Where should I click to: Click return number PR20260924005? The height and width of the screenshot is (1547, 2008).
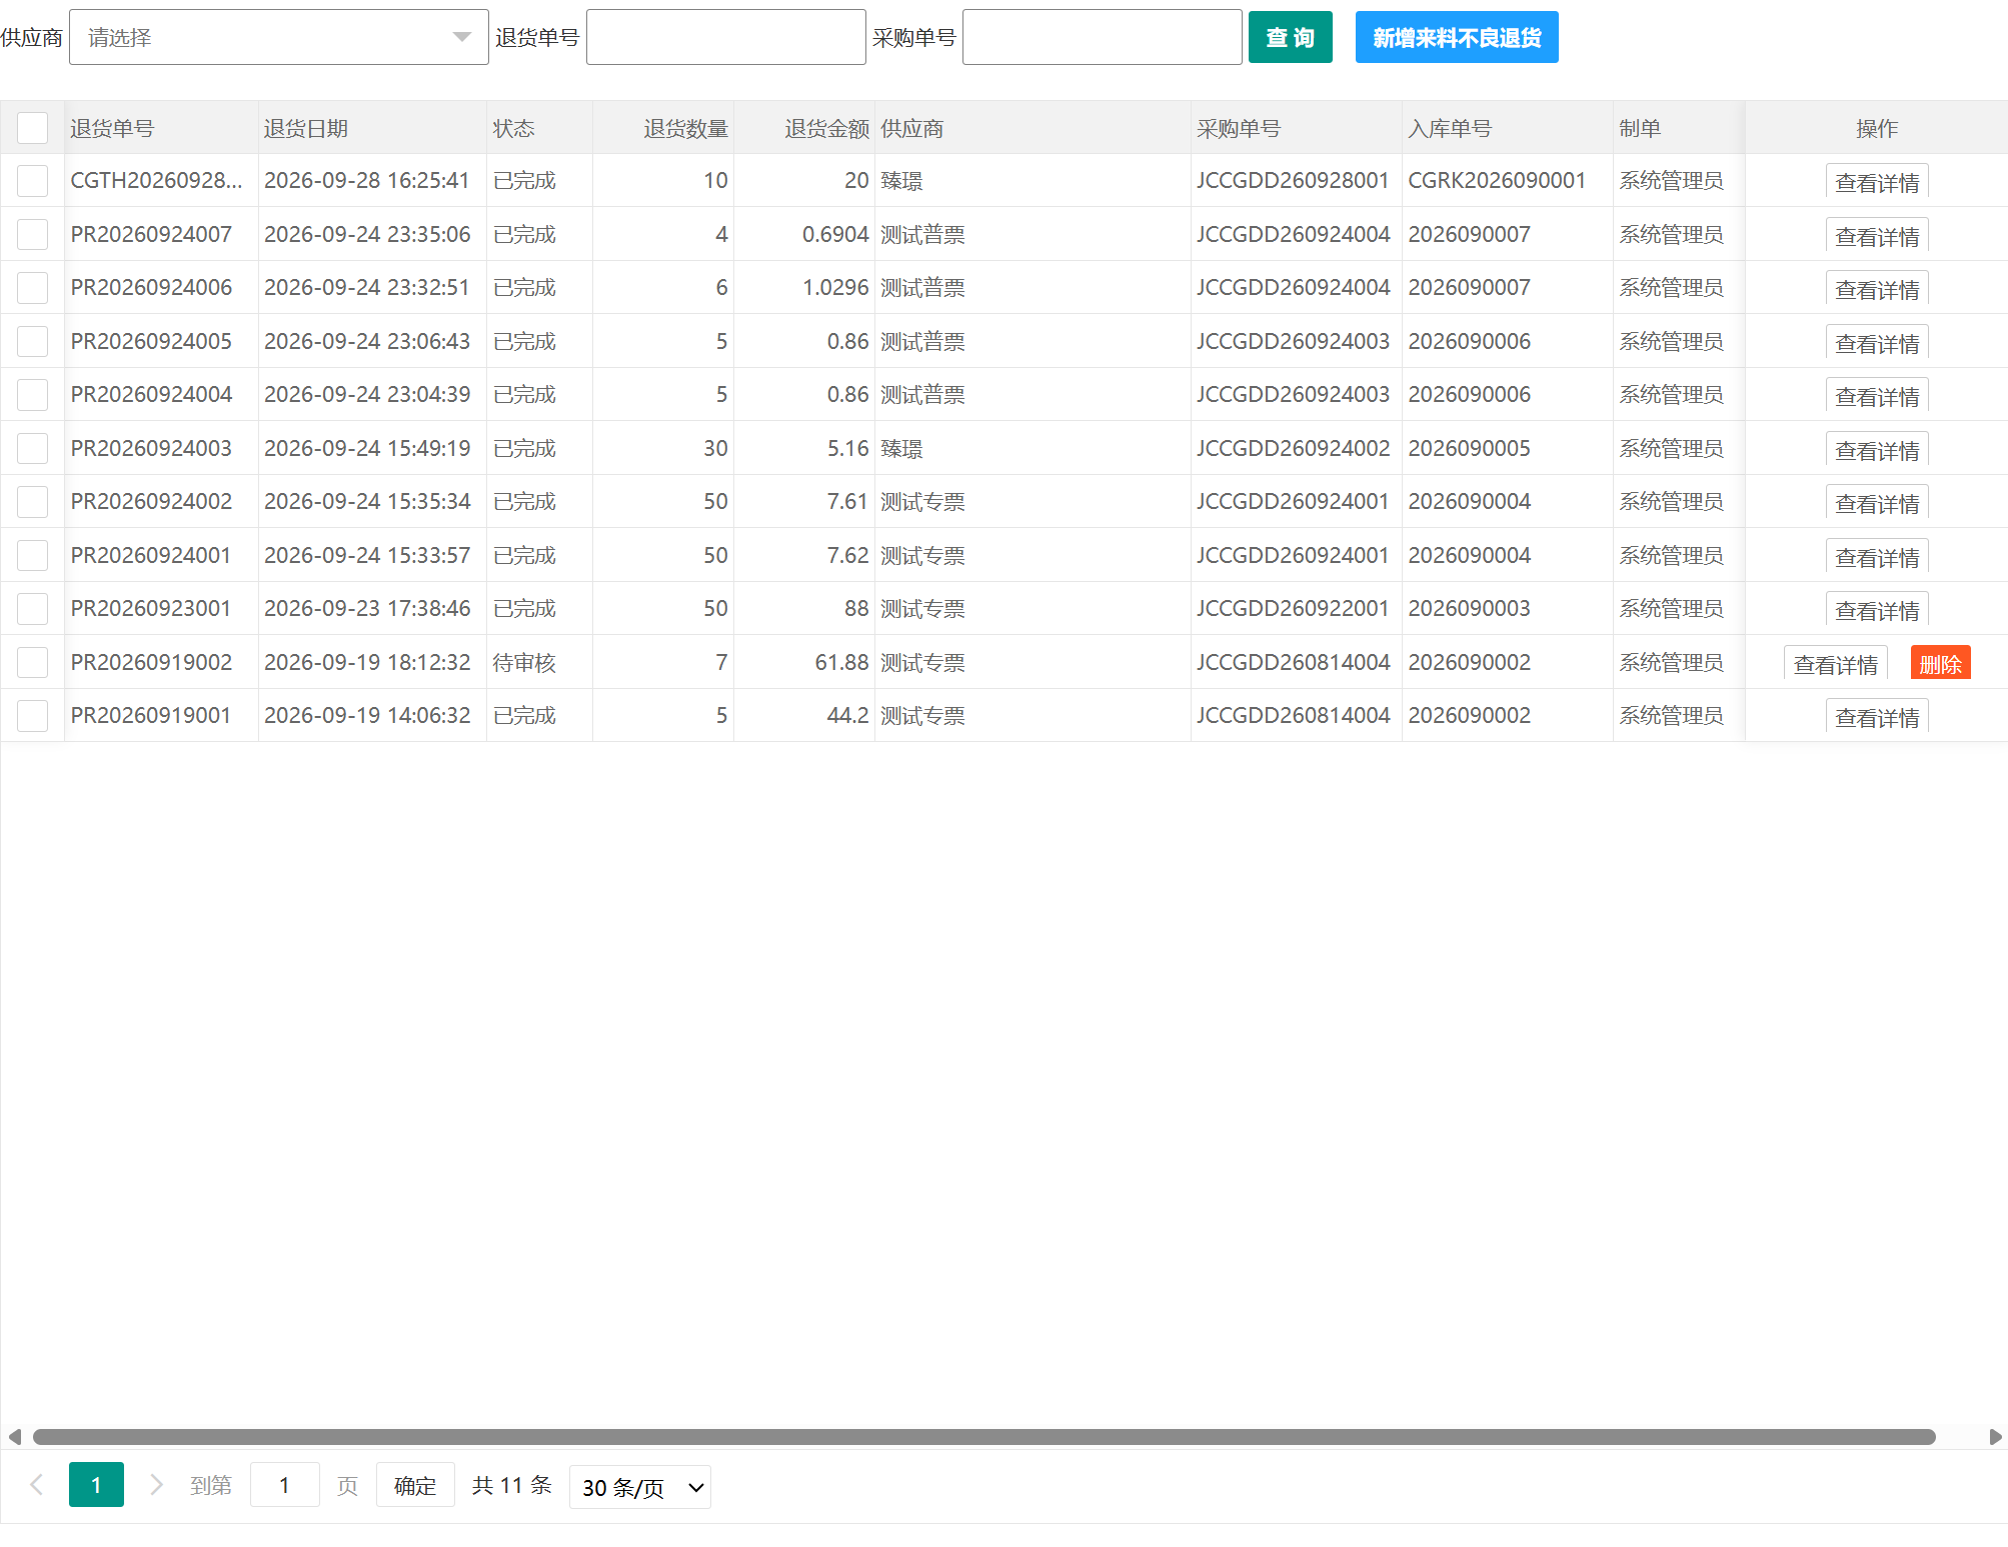[x=151, y=342]
